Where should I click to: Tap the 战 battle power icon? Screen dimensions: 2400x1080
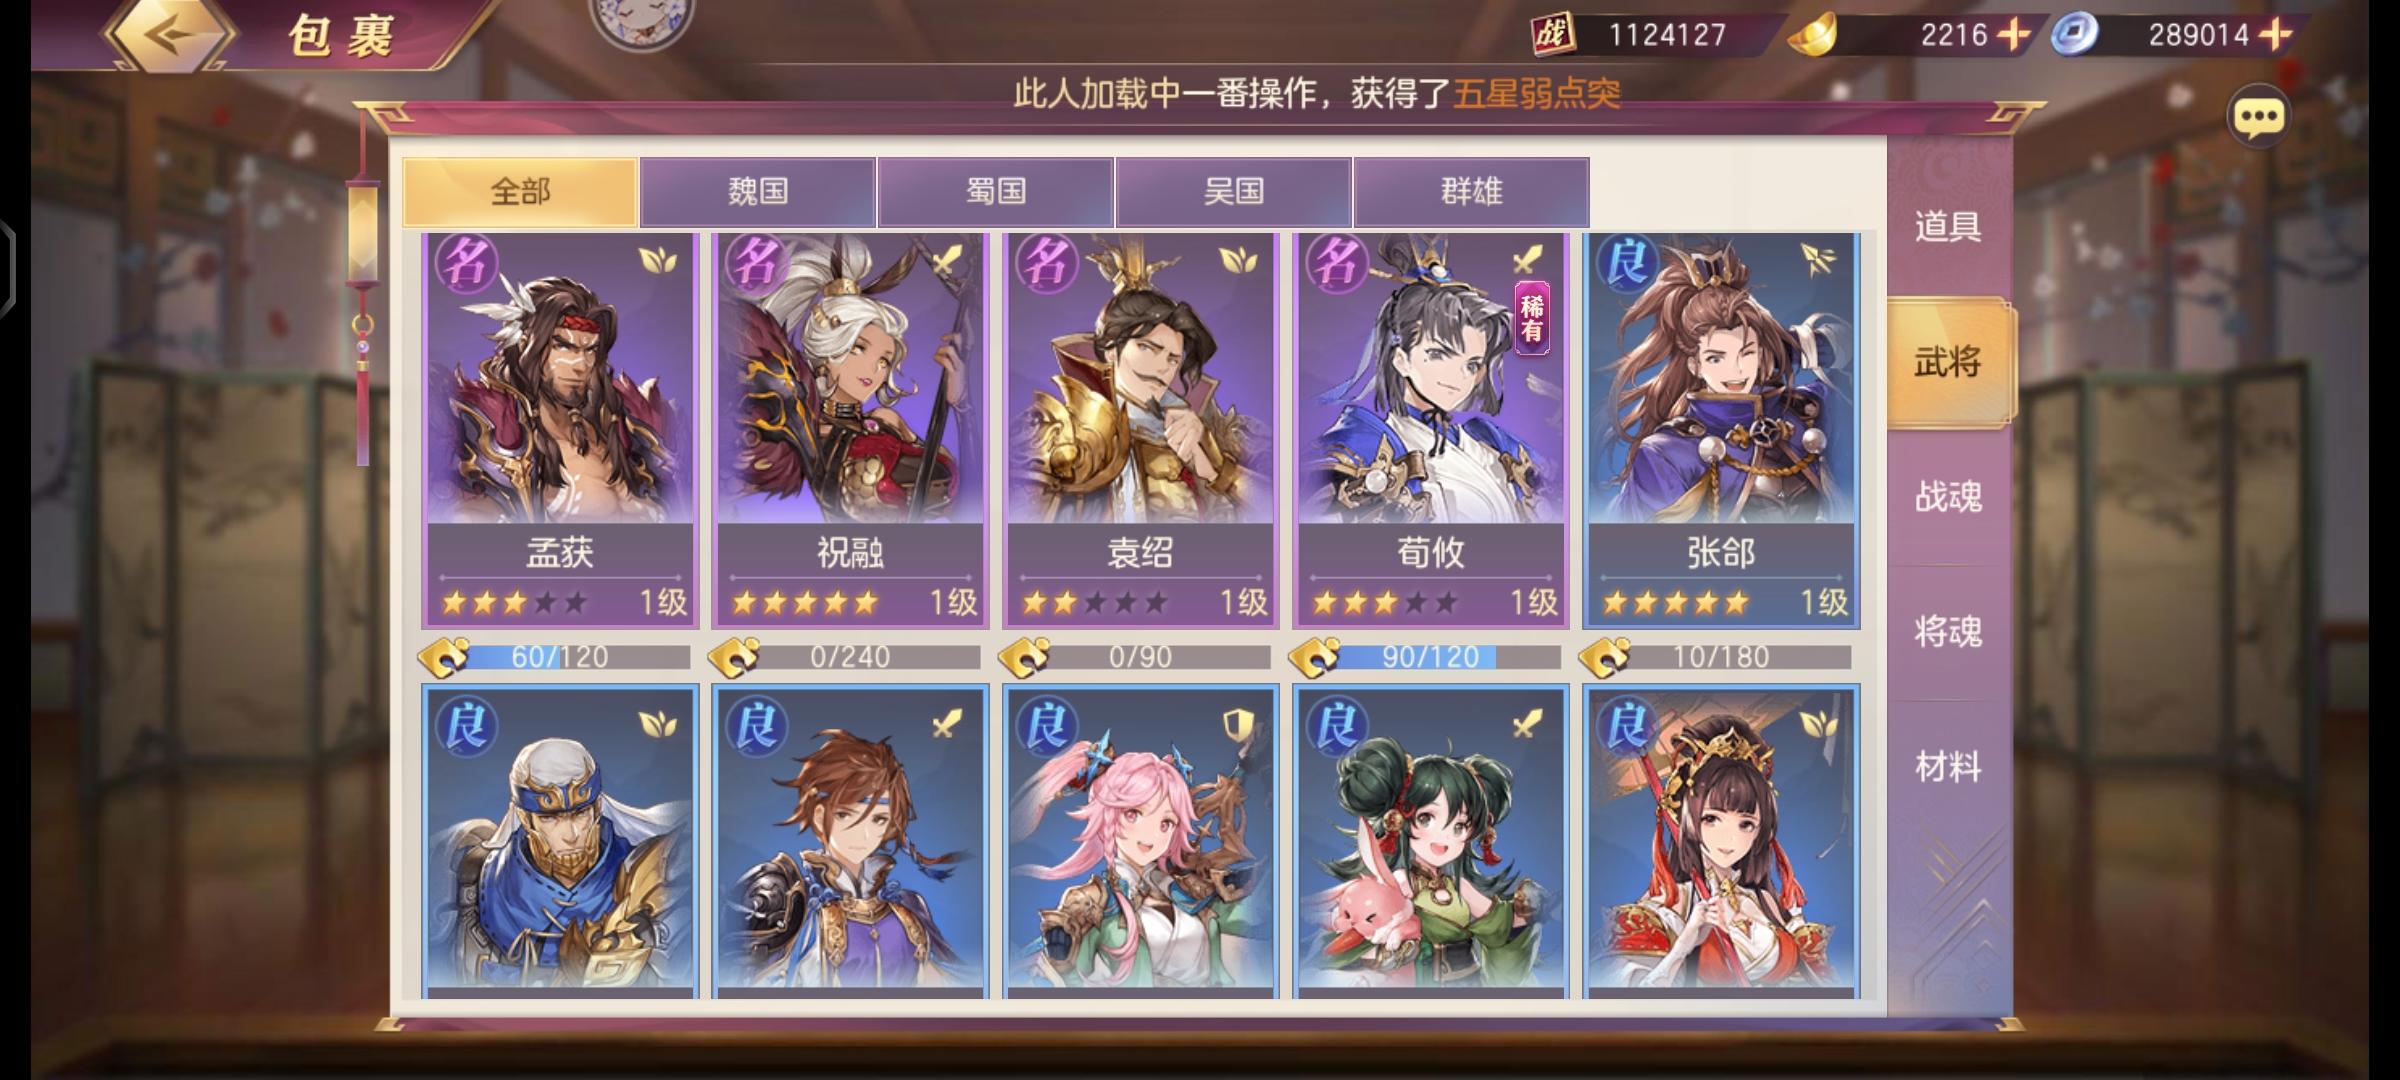pos(1553,35)
